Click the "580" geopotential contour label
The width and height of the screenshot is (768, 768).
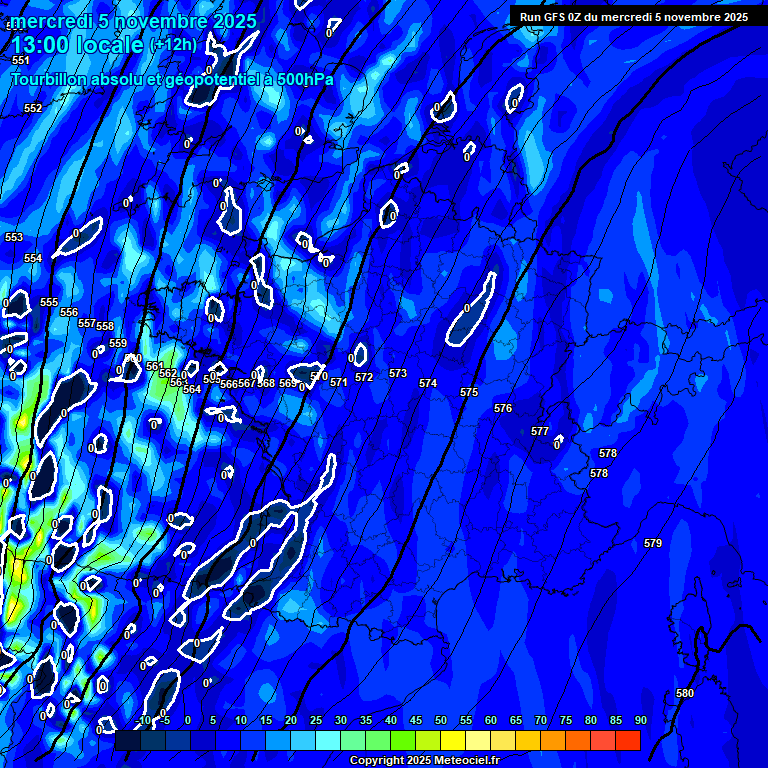tap(685, 693)
